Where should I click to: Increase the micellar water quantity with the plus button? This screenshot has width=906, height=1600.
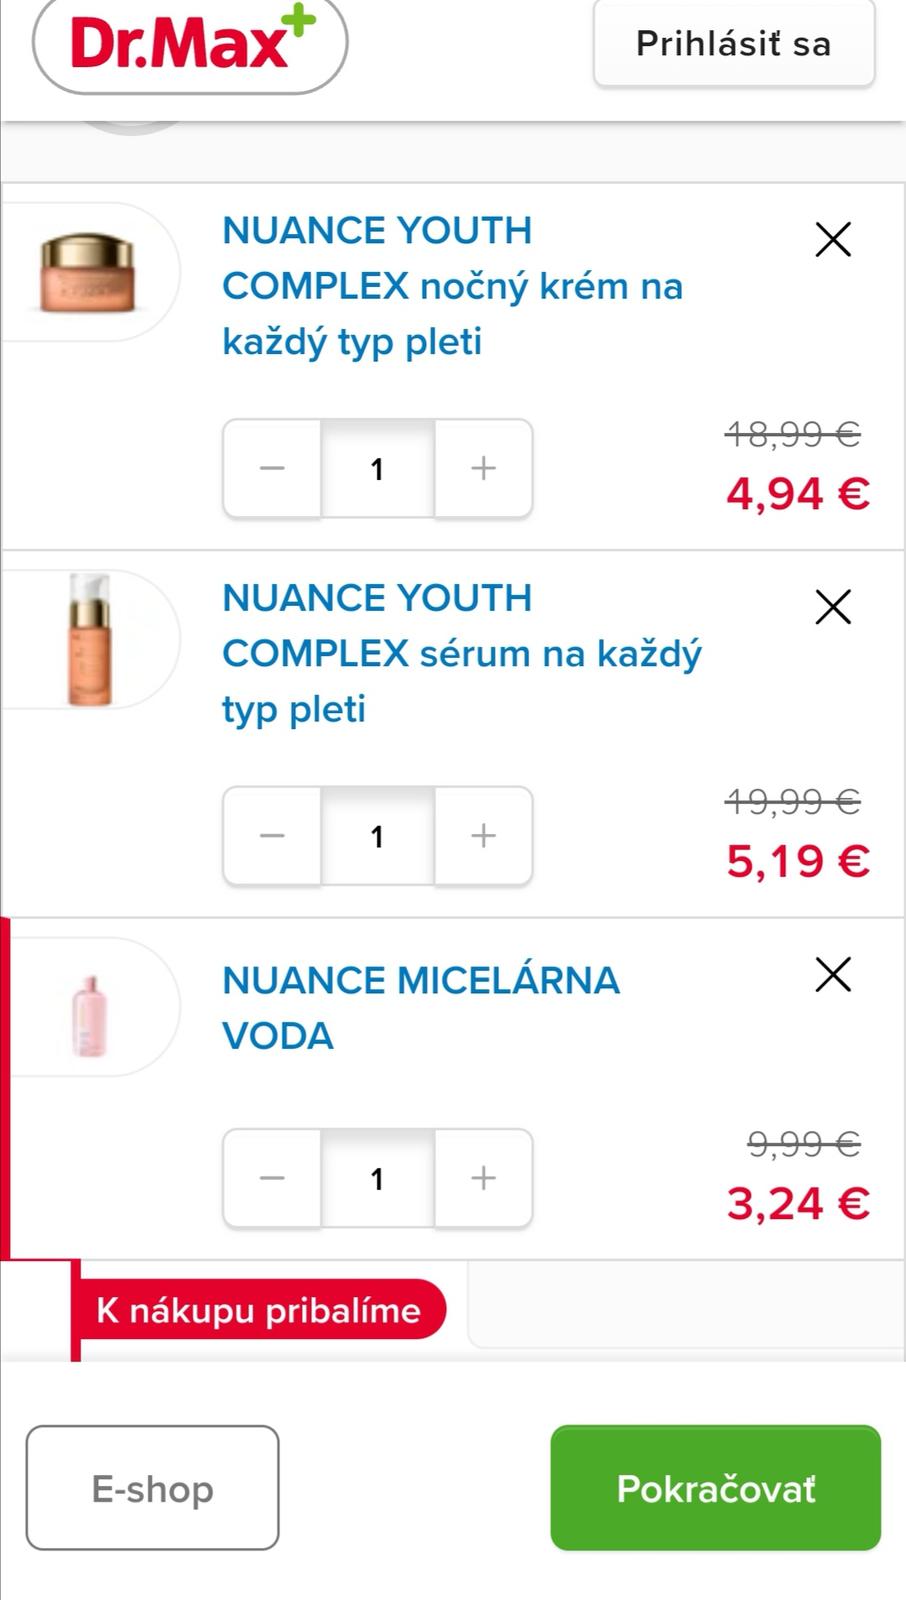click(484, 1178)
